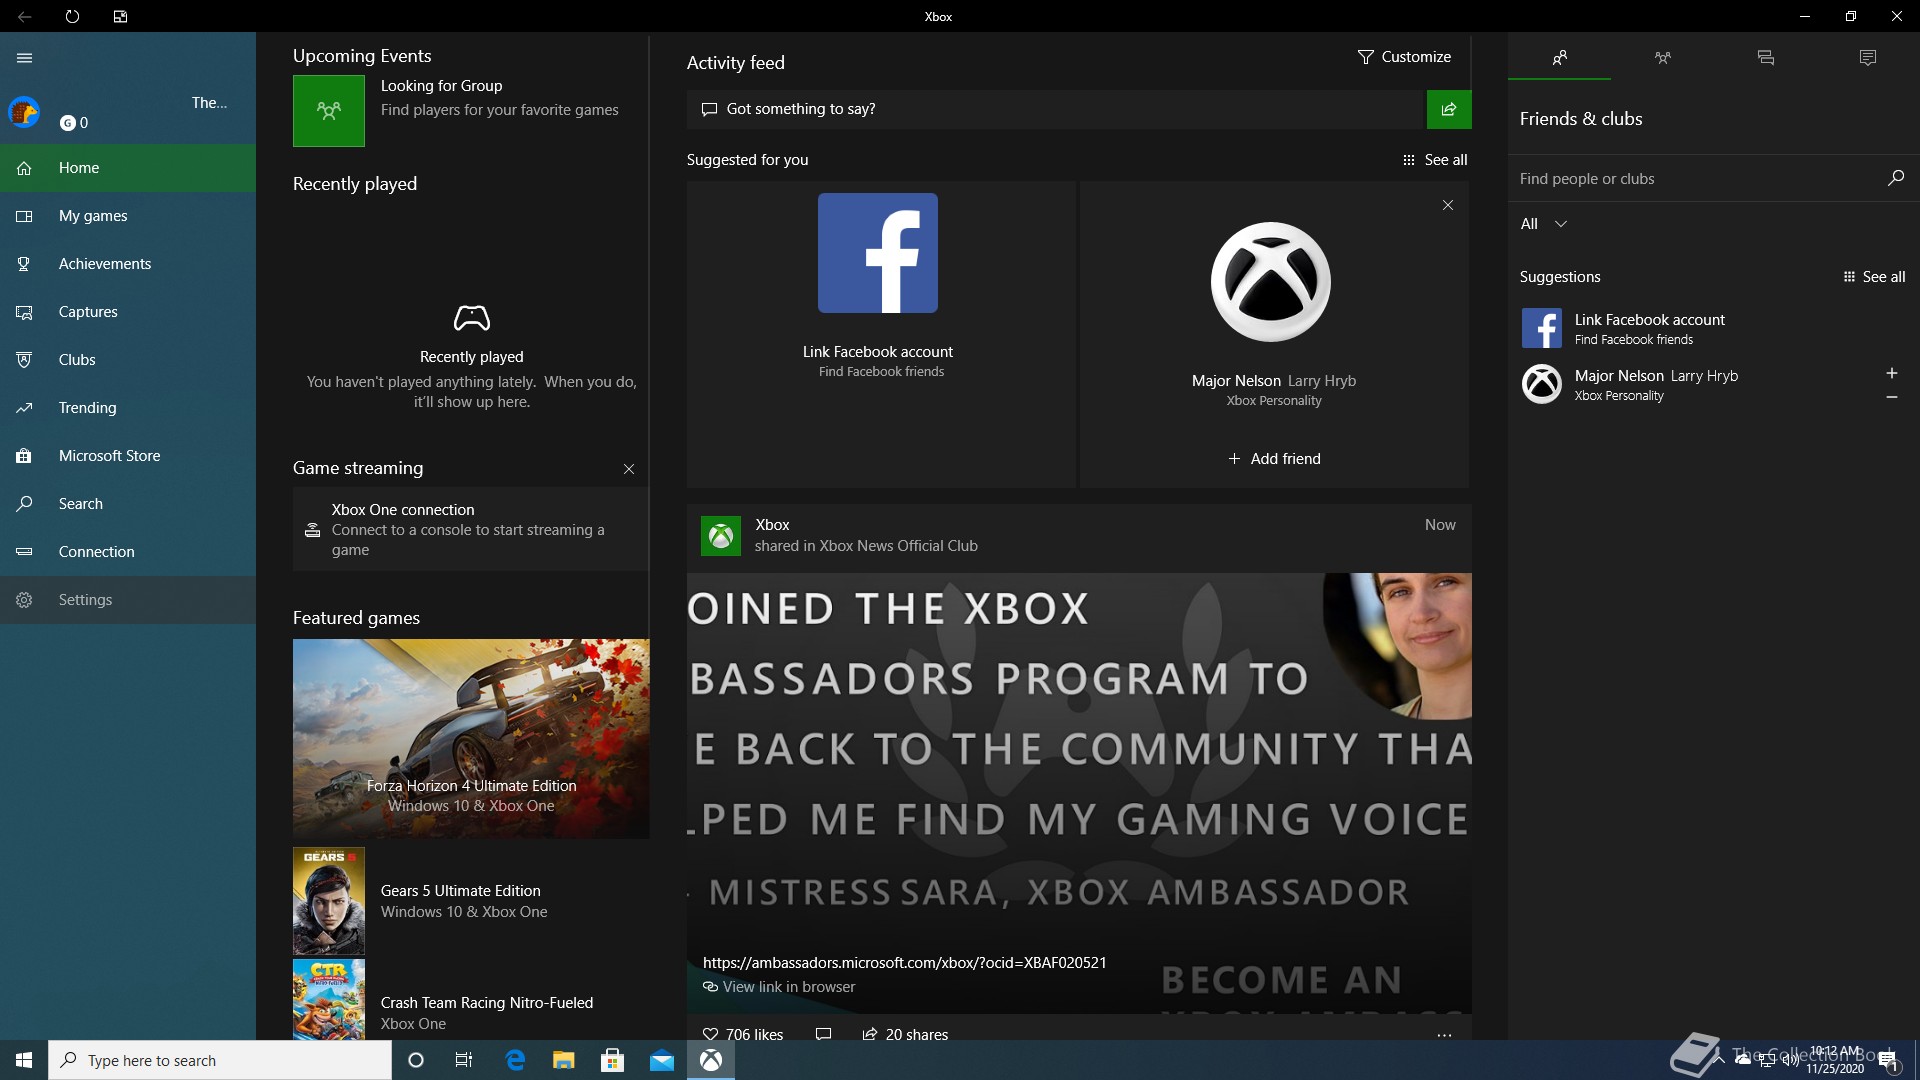
Task: Click Xbox News Official Club post header
Action: tap(1079, 536)
